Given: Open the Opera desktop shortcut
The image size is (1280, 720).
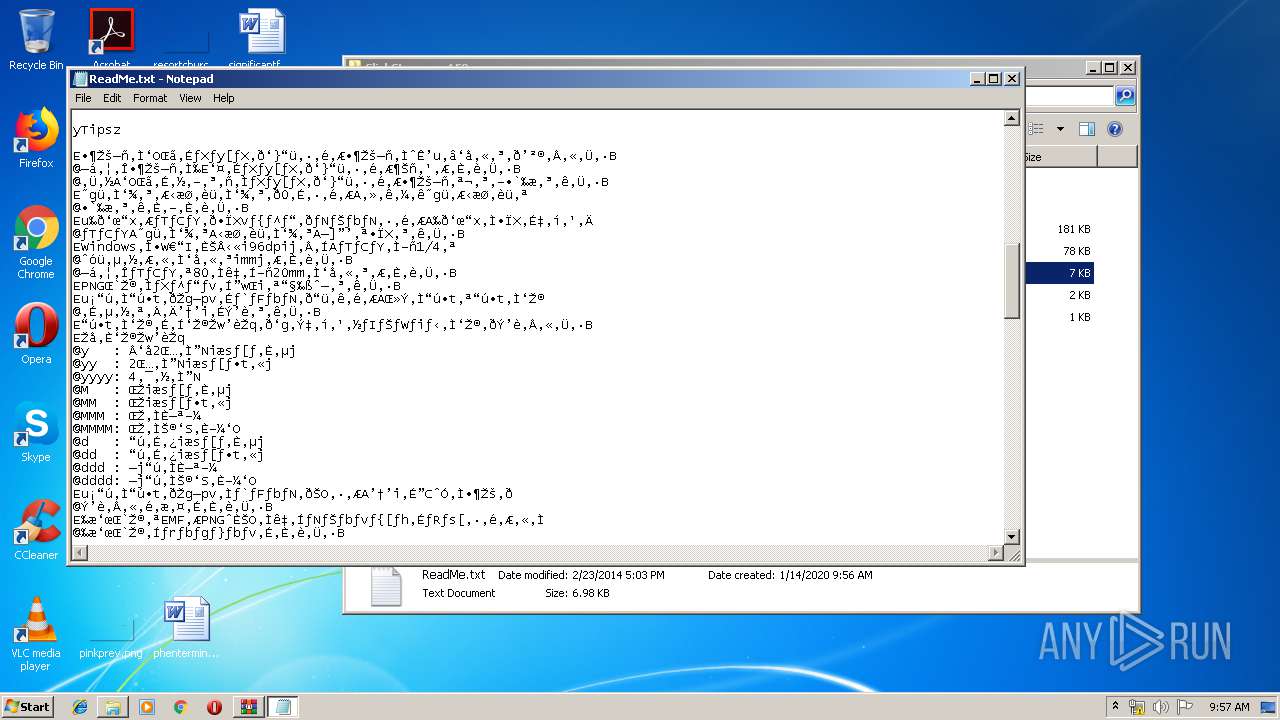Looking at the screenshot, I should tap(36, 334).
